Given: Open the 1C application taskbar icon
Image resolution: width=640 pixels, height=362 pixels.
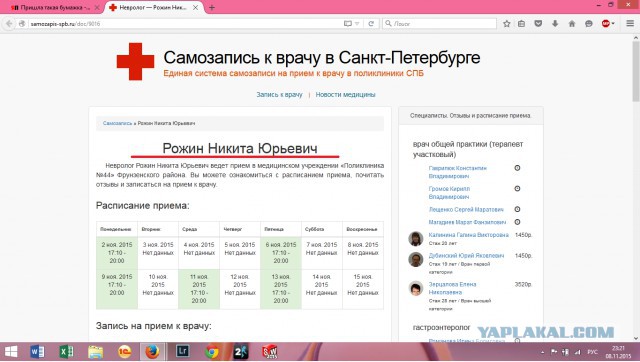Looking at the screenshot, I should [x=124, y=352].
